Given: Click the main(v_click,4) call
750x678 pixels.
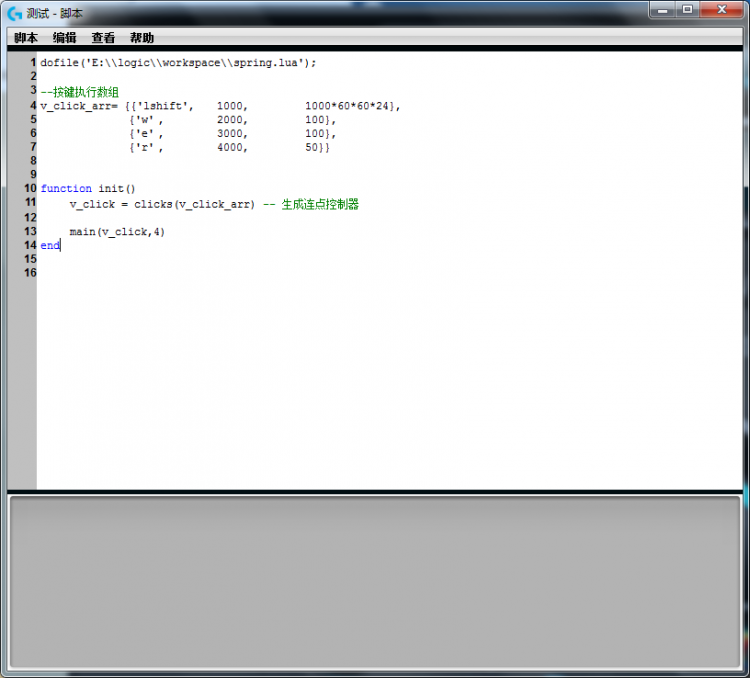Looking at the screenshot, I should pos(117,232).
